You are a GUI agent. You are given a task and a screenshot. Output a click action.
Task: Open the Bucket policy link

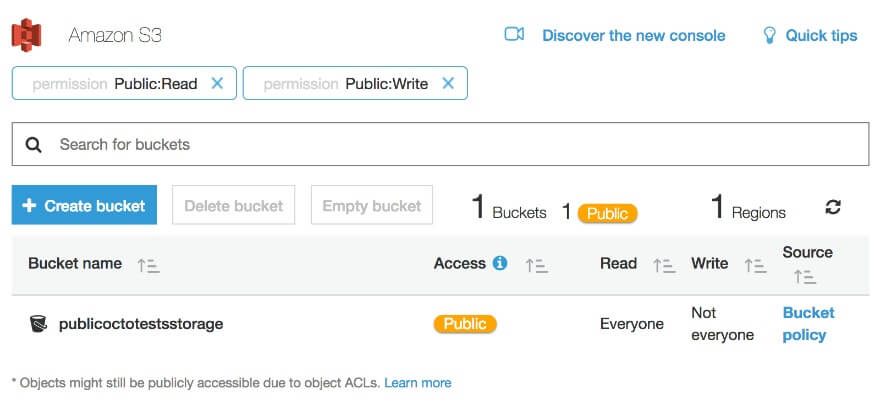pos(808,324)
